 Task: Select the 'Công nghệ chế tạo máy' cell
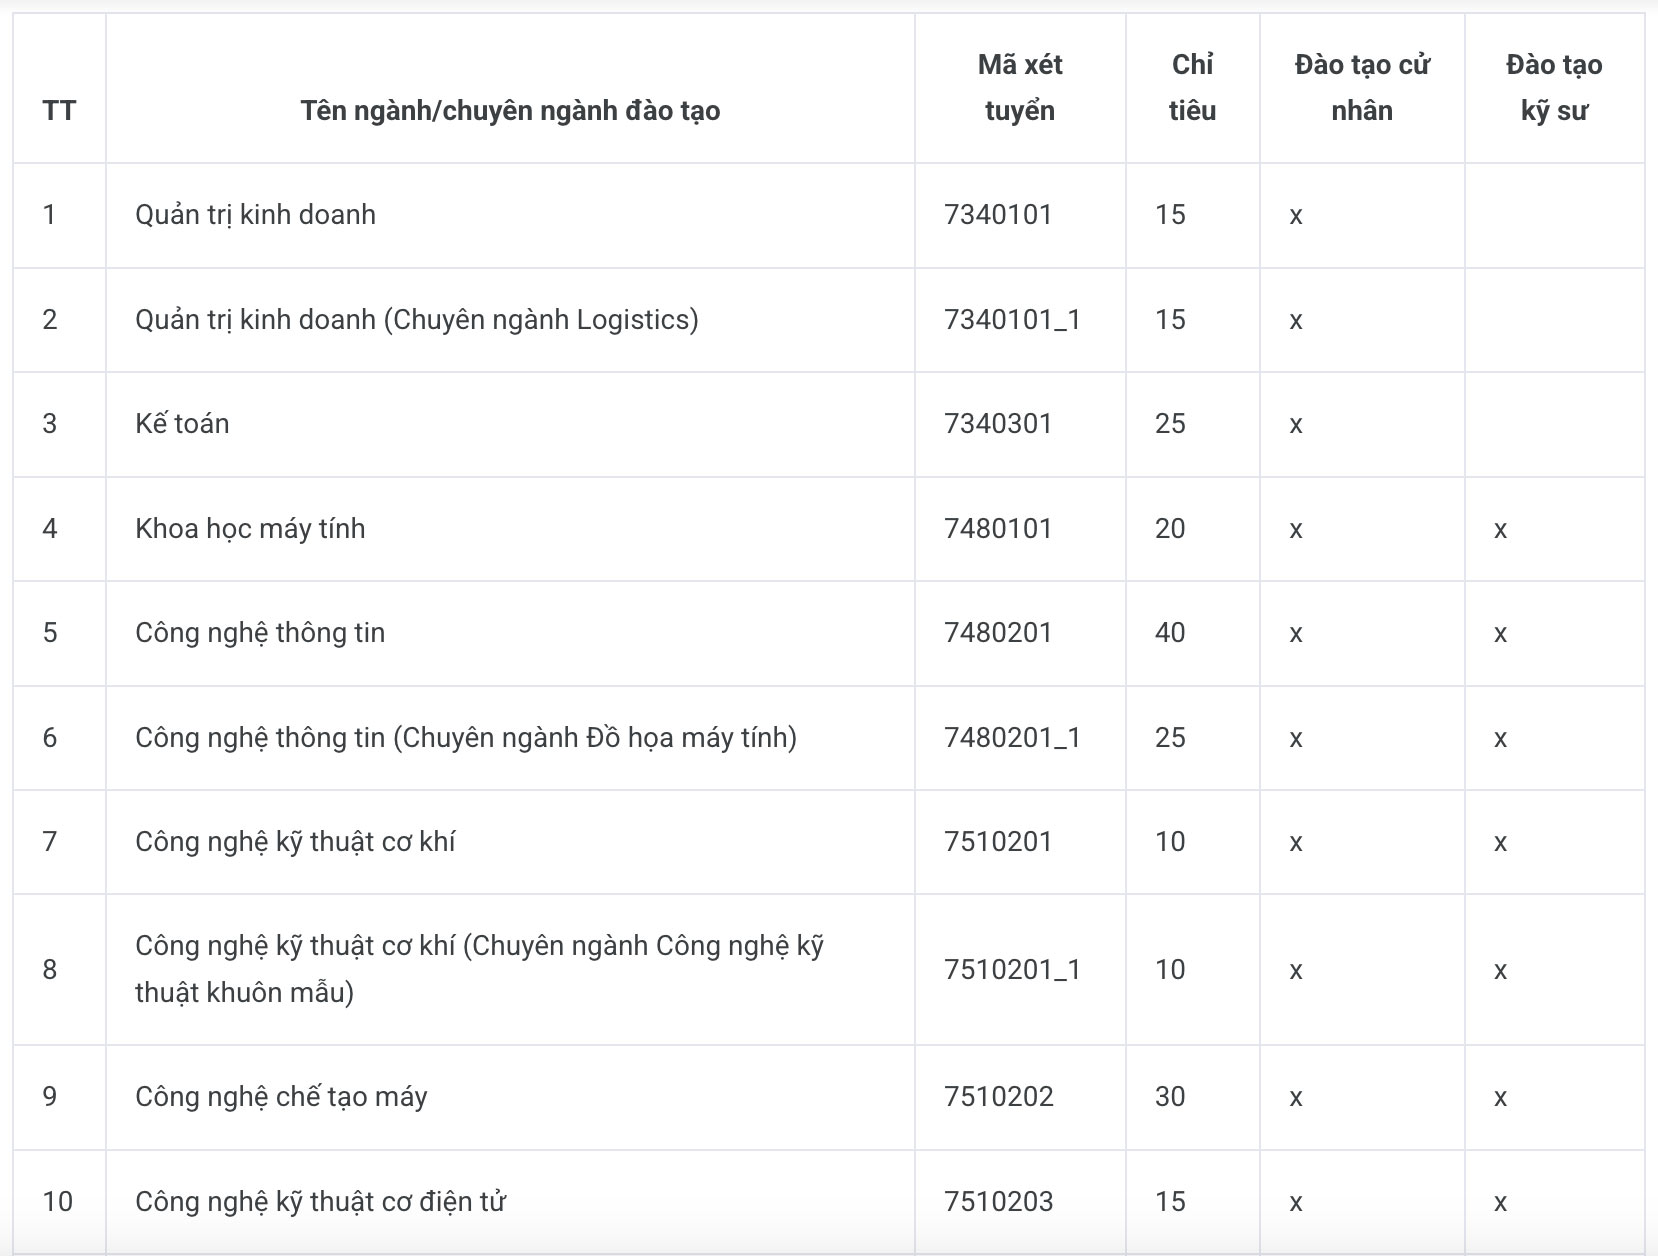[x=281, y=1097]
